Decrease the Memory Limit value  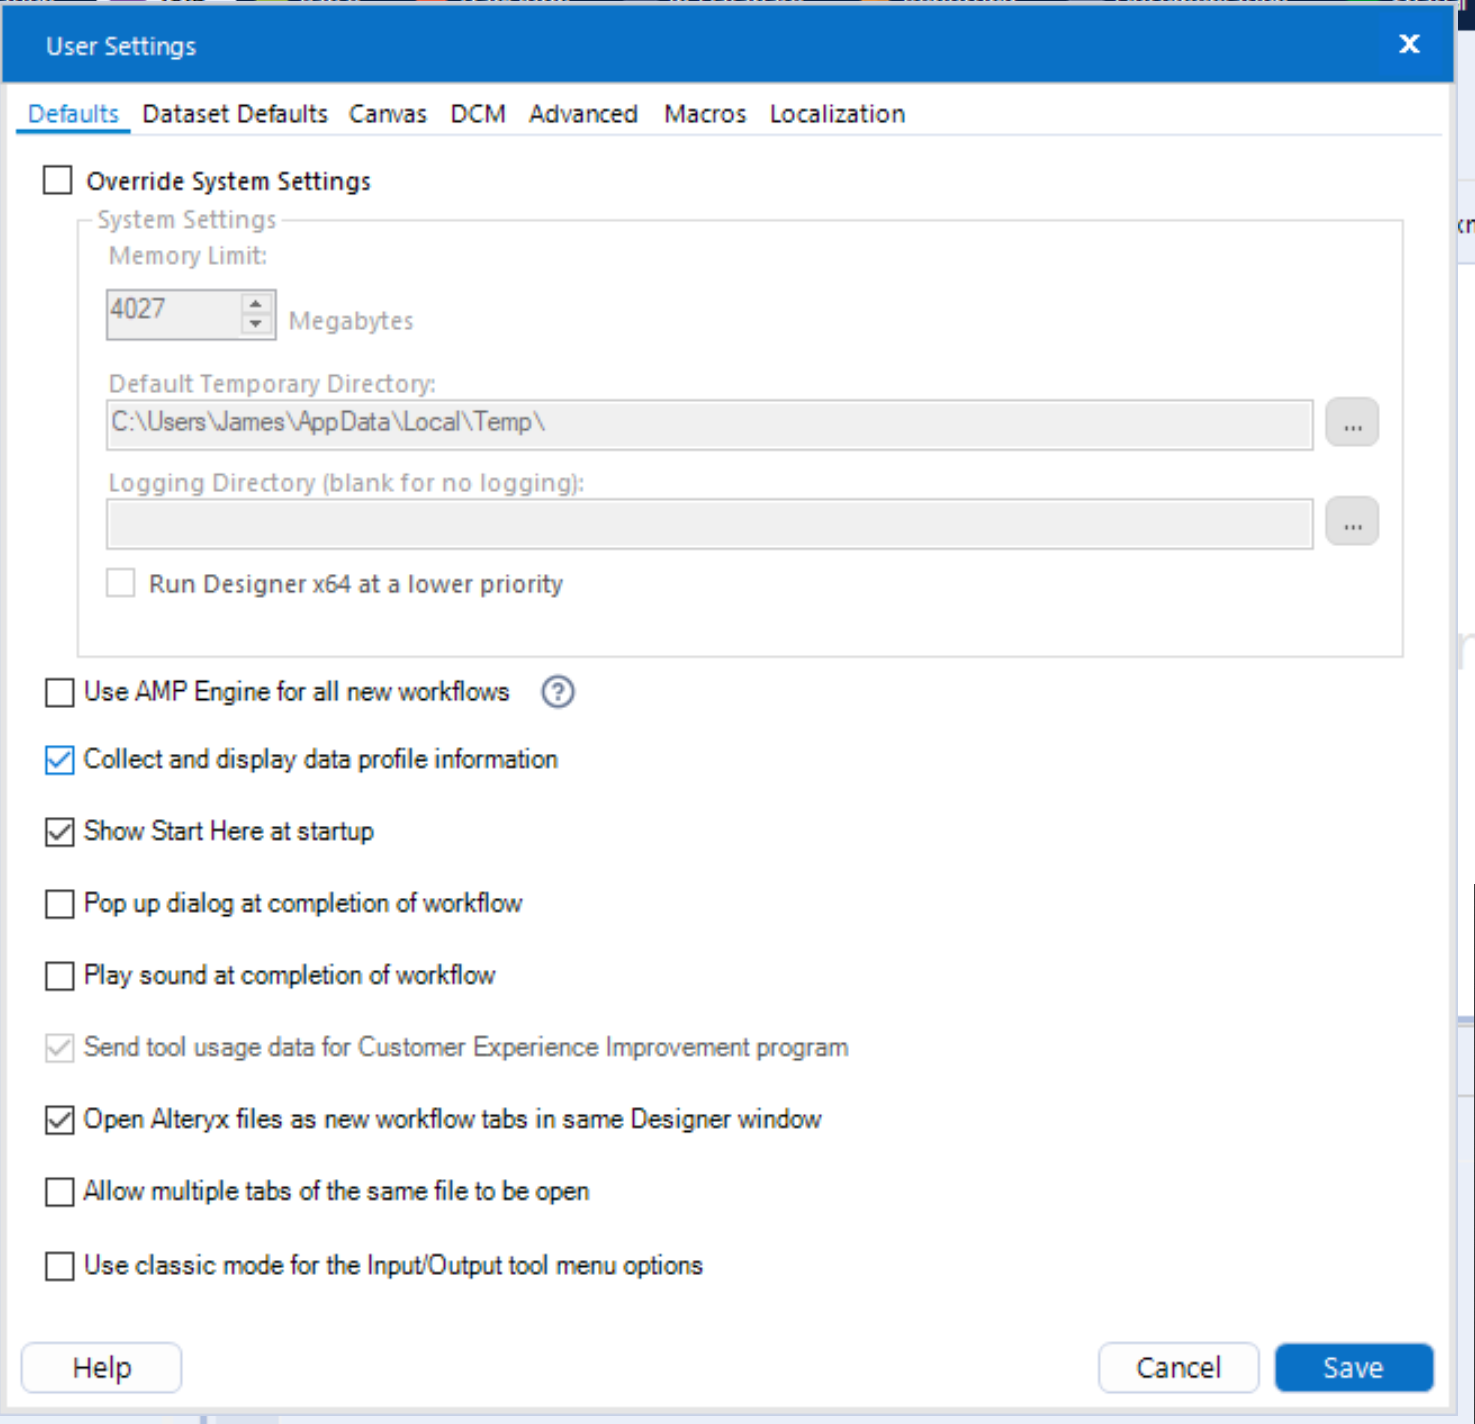pyautogui.click(x=256, y=324)
